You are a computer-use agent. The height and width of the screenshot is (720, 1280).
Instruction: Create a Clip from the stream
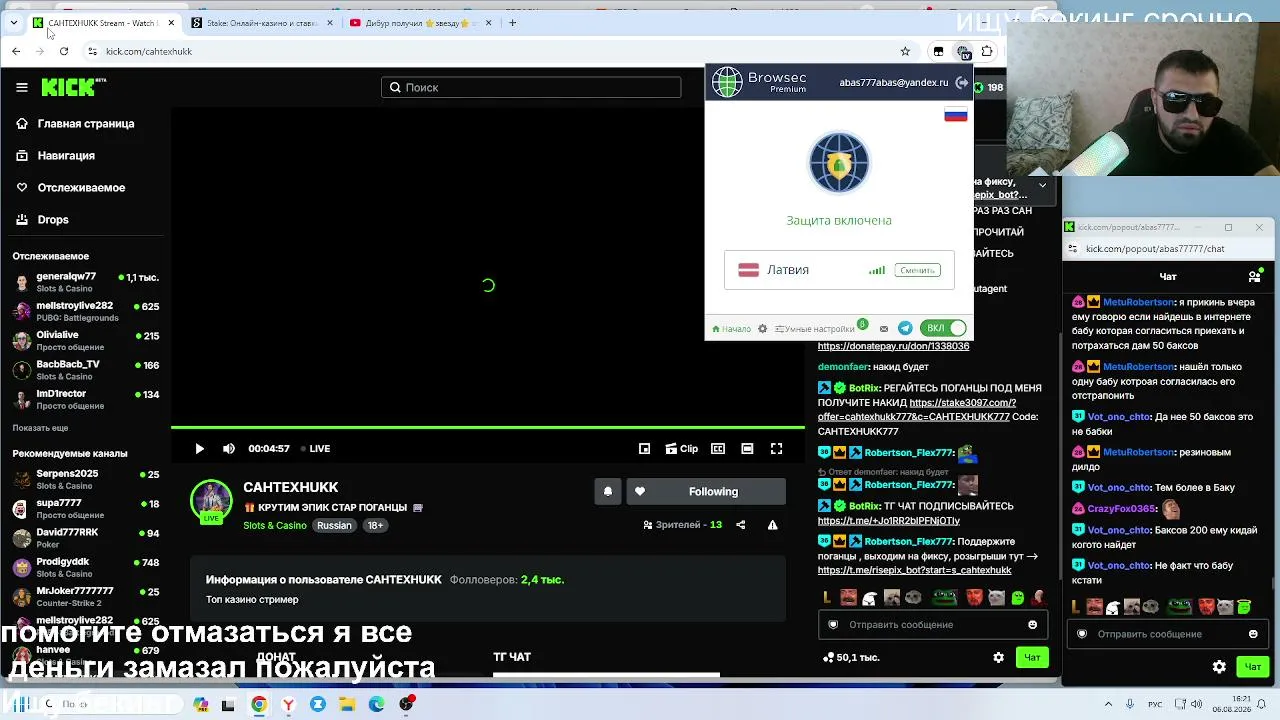click(682, 449)
